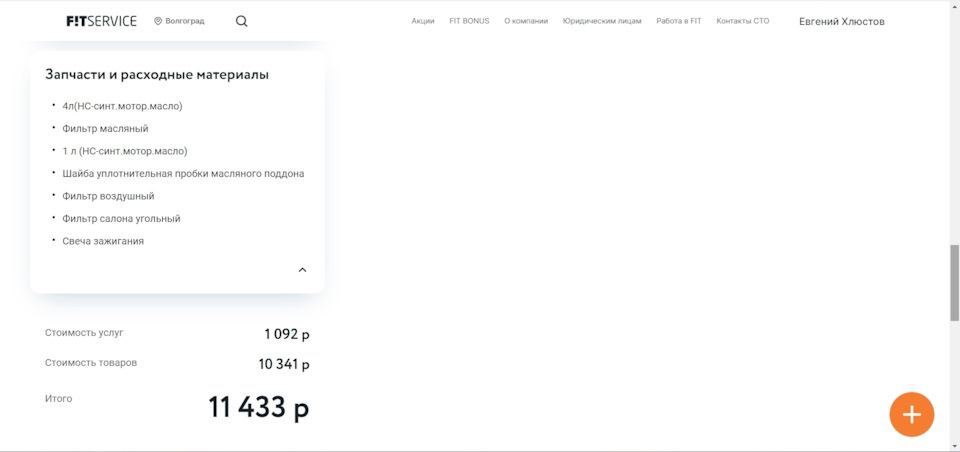Open Юридическим лицам section
Image resolution: width=960 pixels, height=452 pixels.
pyautogui.click(x=602, y=21)
